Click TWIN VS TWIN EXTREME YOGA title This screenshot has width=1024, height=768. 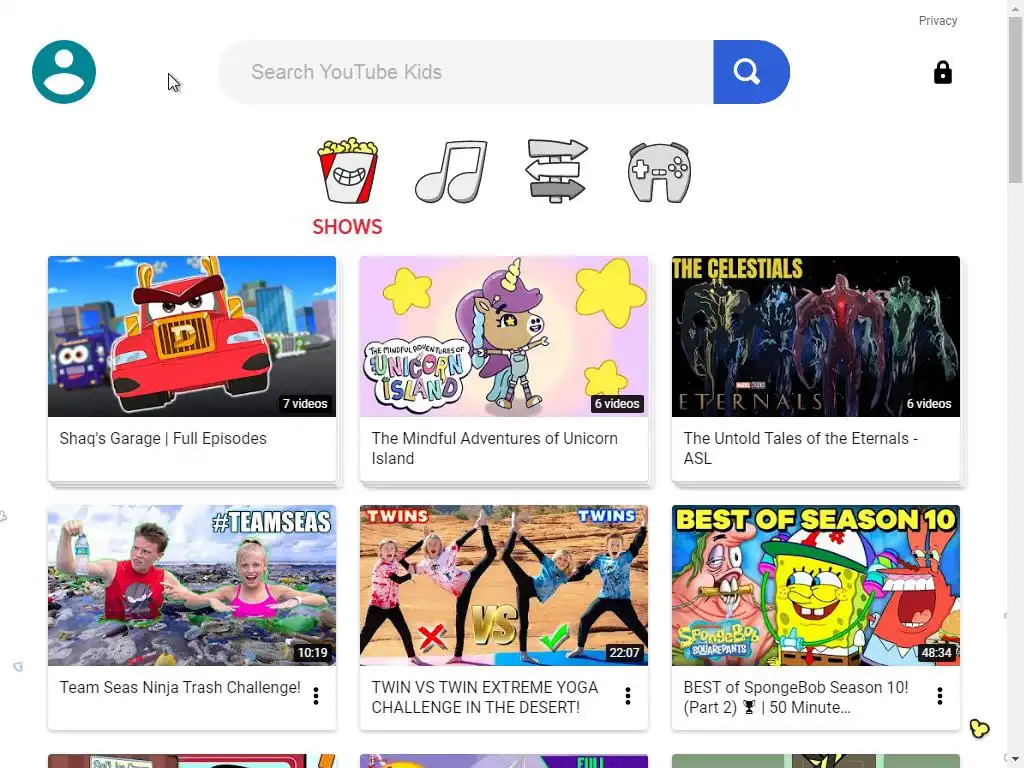485,697
